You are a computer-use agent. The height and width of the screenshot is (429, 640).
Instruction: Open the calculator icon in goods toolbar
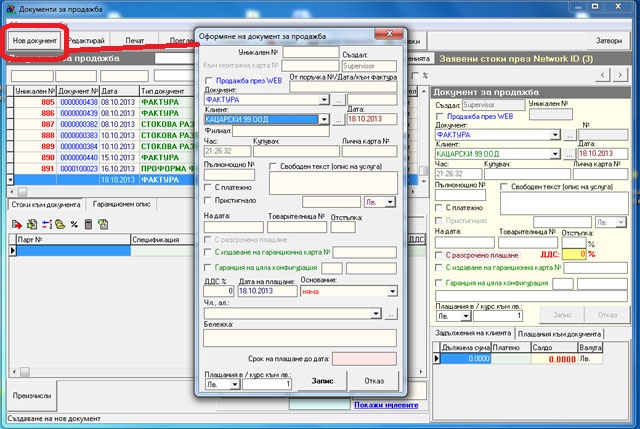[88, 224]
